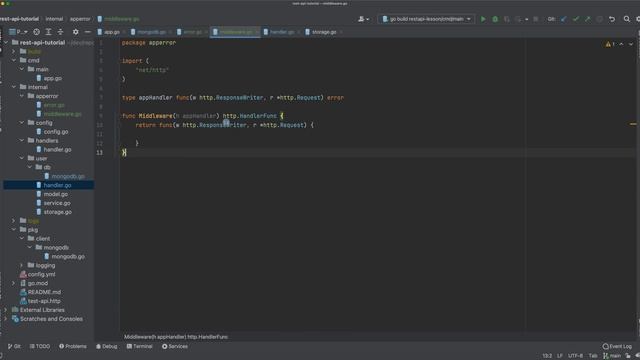This screenshot has height=360, width=640.
Task: Select opened file locator target icon
Action: (36, 32)
